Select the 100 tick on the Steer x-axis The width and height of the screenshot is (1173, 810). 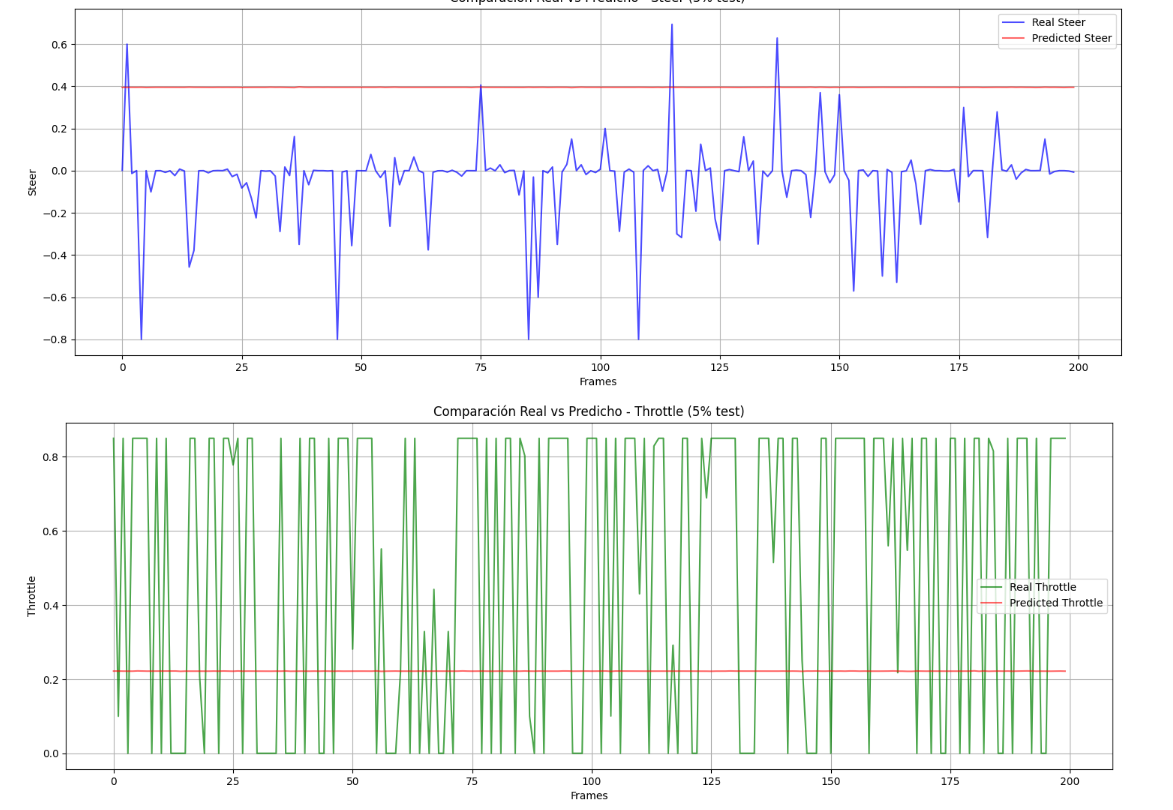click(600, 367)
